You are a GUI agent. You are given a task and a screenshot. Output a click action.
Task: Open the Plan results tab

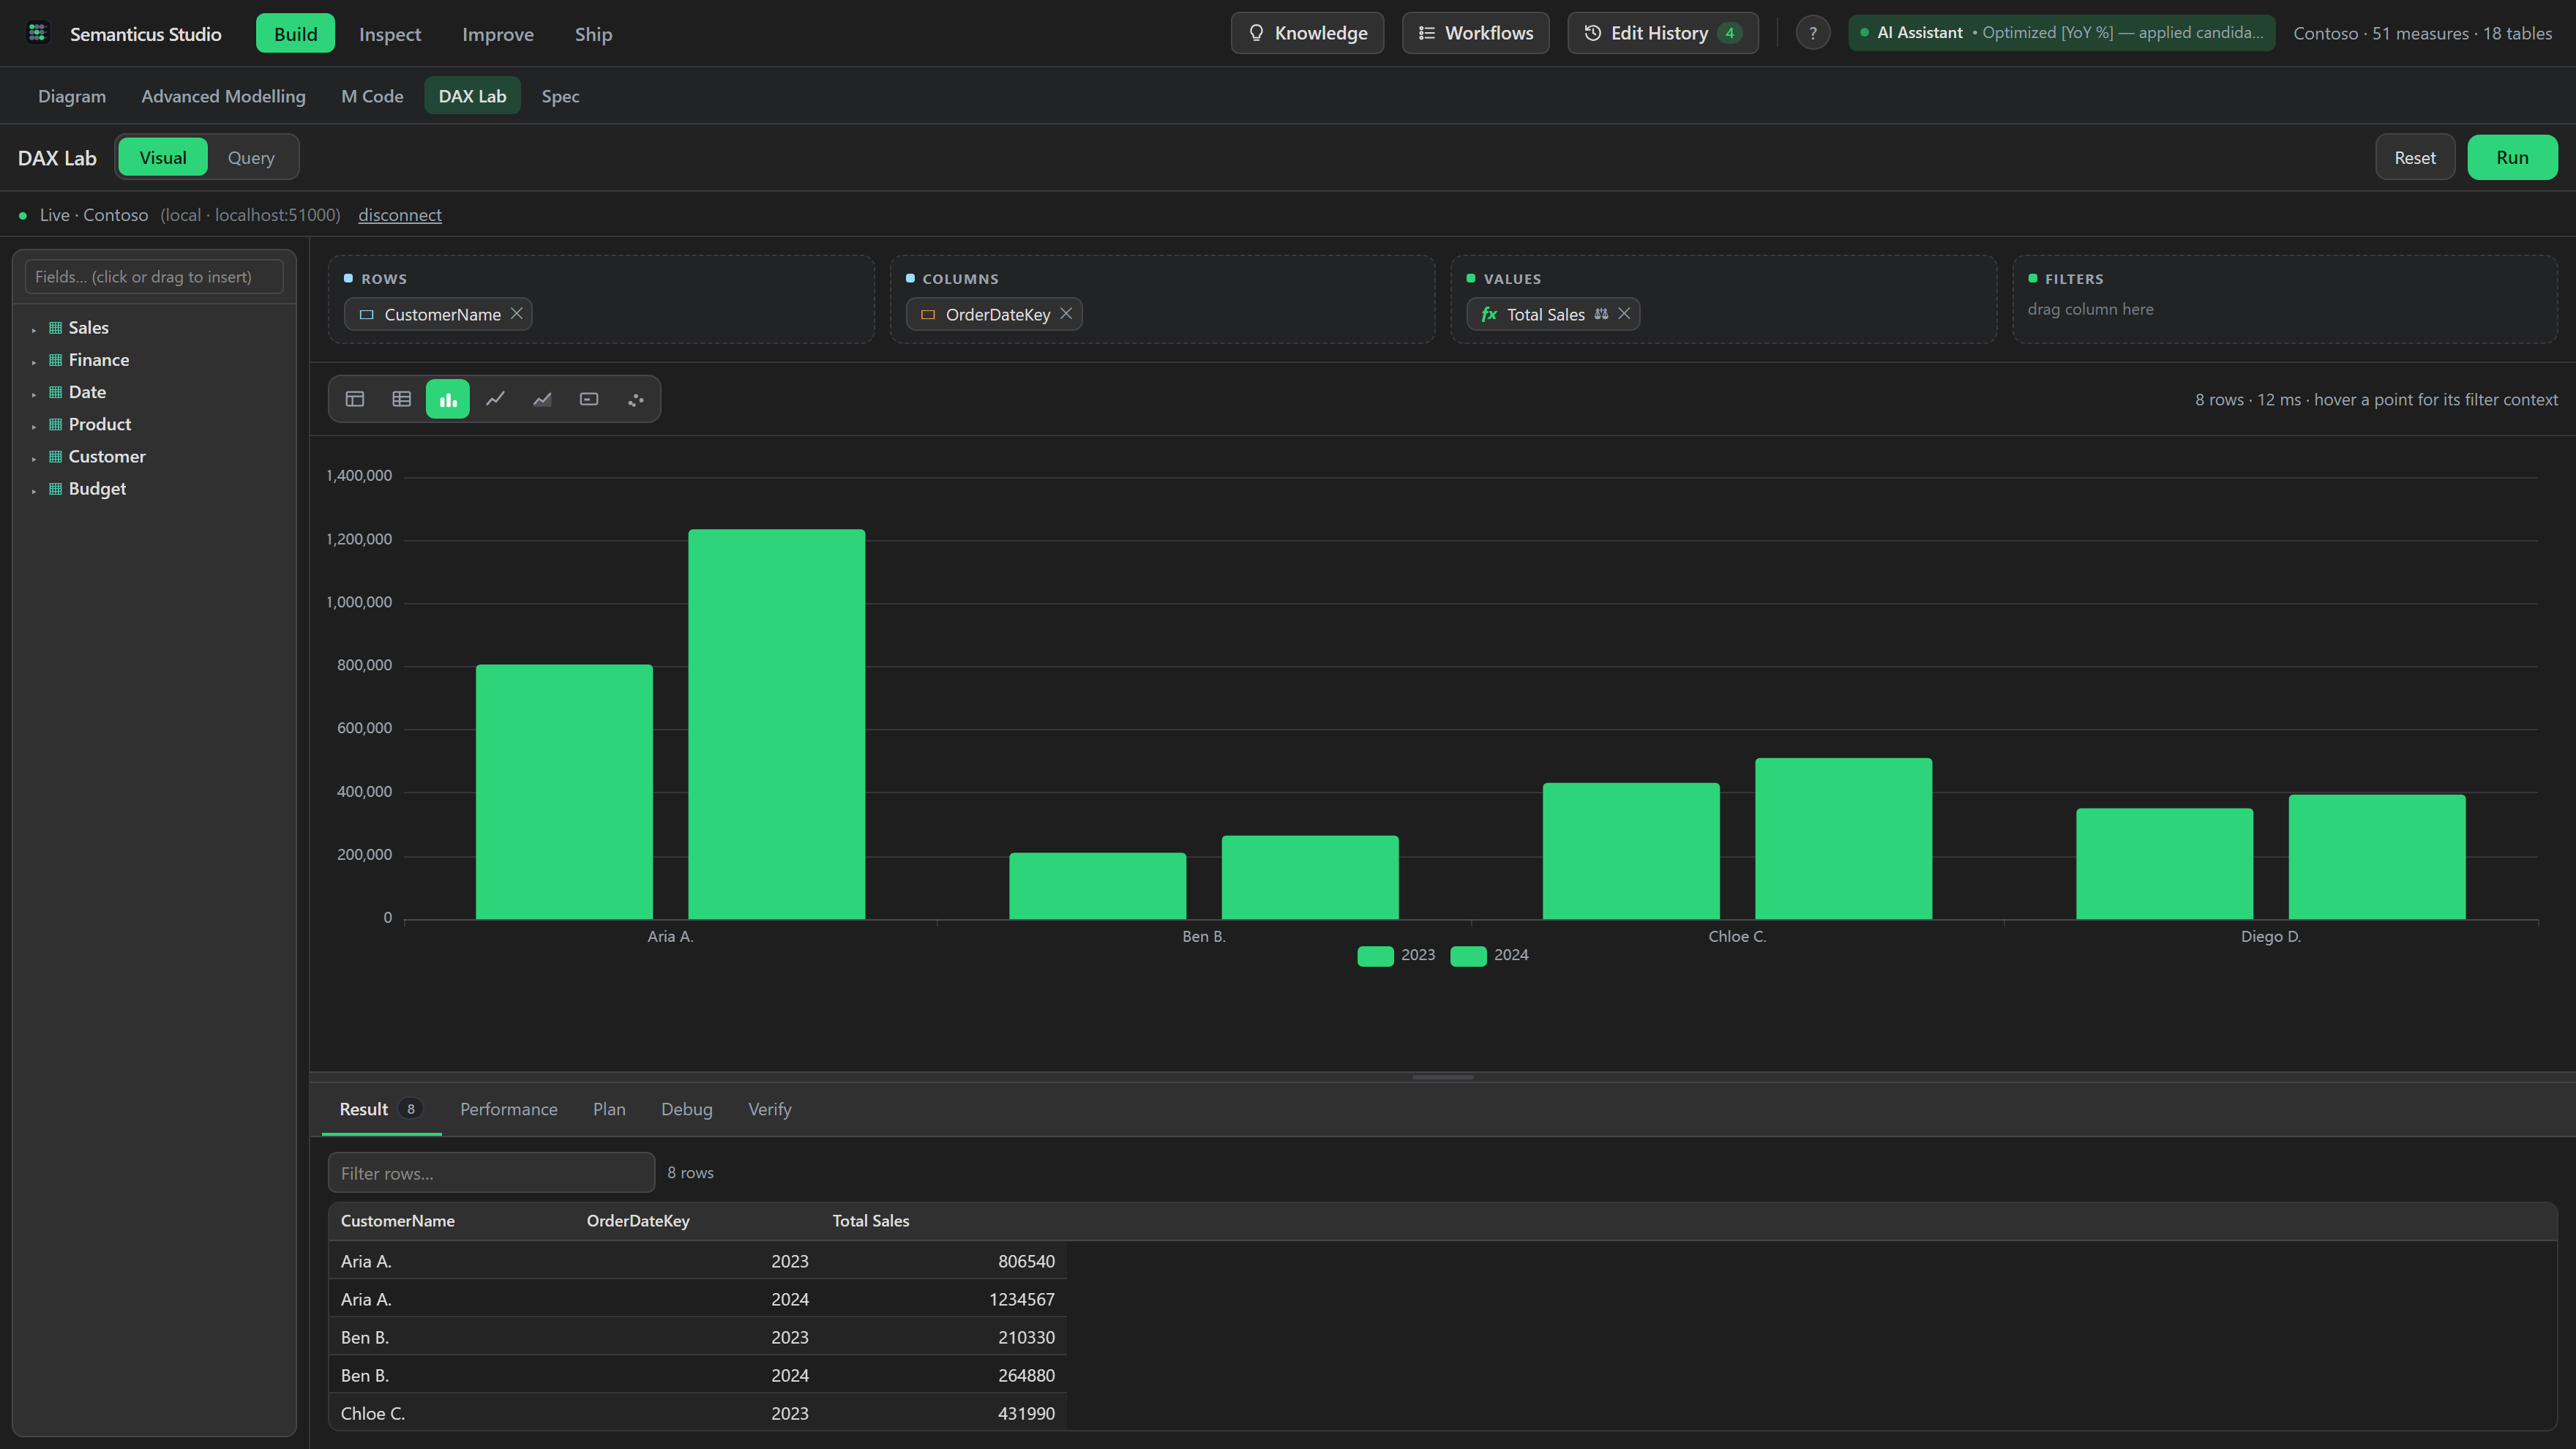[609, 1109]
